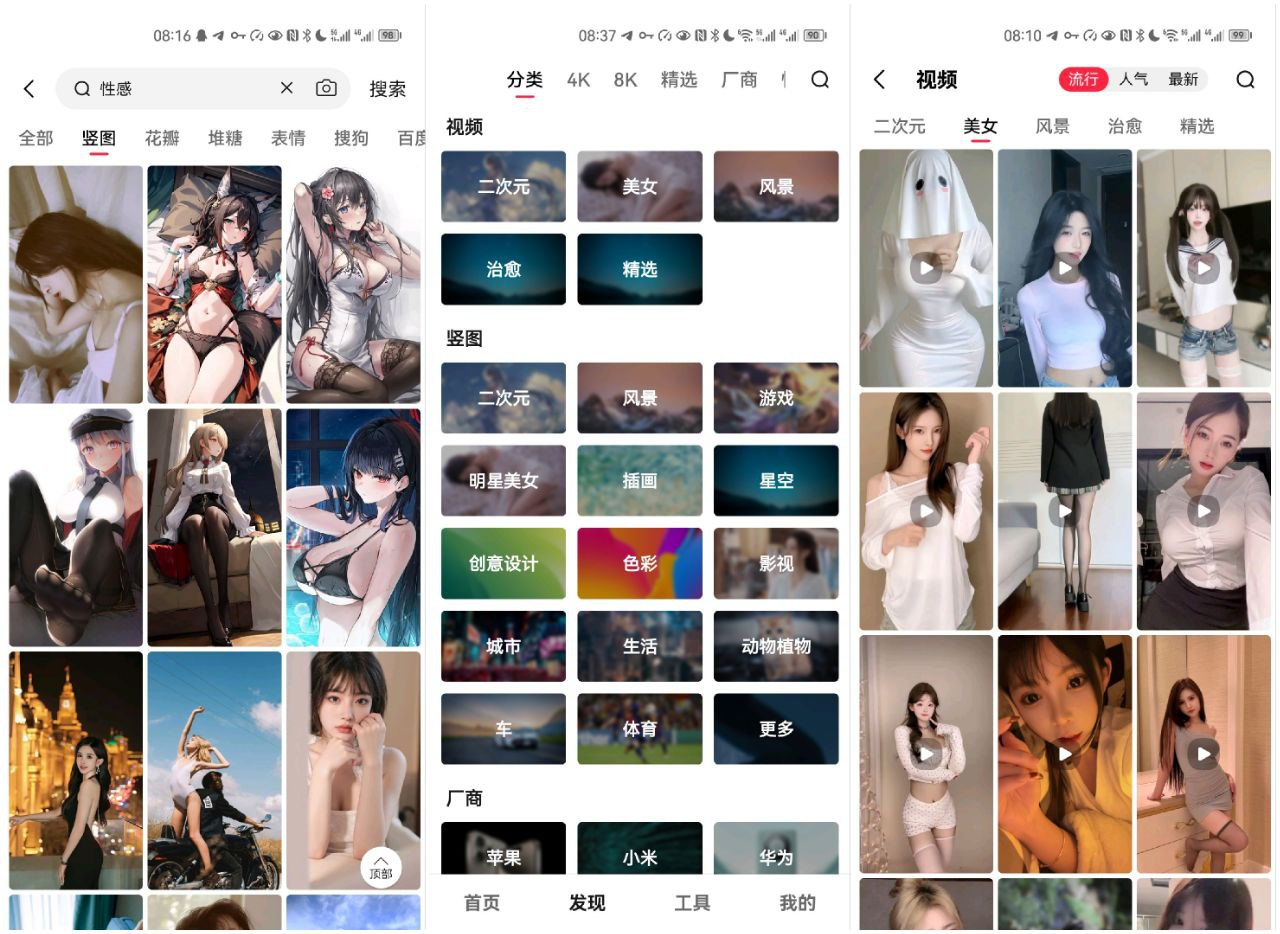The width and height of the screenshot is (1280, 934).
Task: Open the 风景 tile under 视频
Action: [776, 186]
